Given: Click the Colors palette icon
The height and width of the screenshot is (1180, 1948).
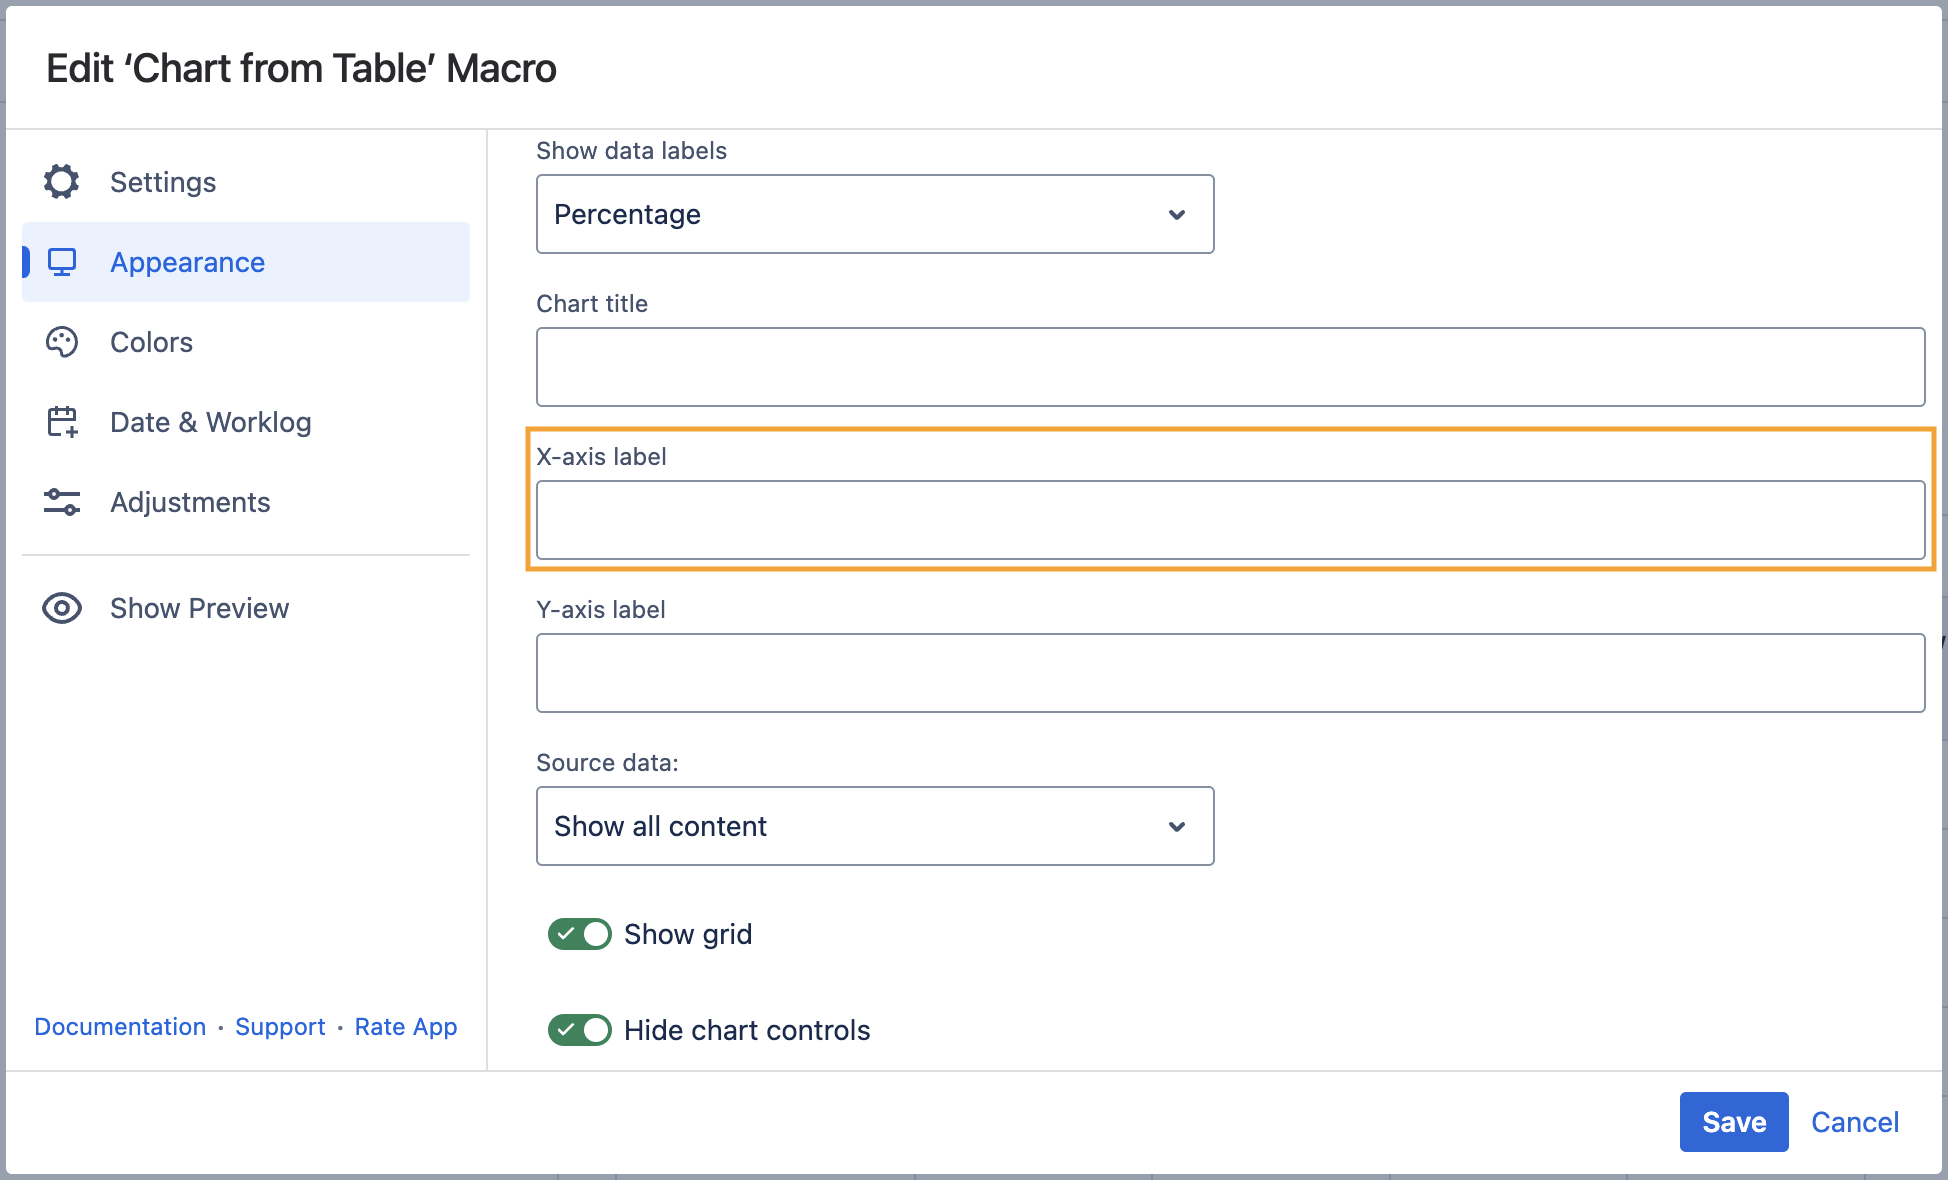Looking at the screenshot, I should (62, 342).
